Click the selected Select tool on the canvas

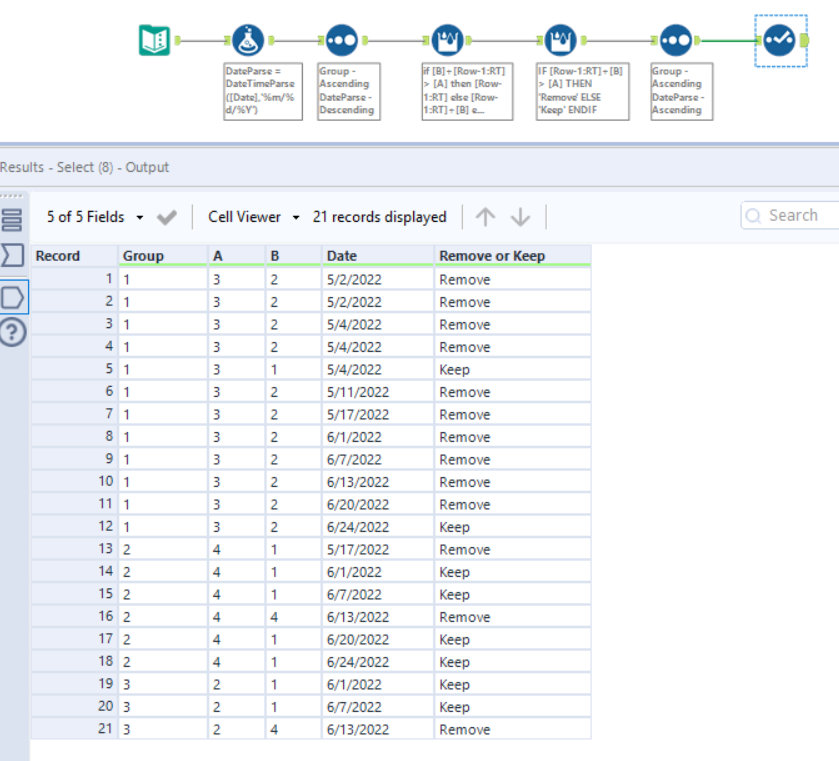point(778,37)
